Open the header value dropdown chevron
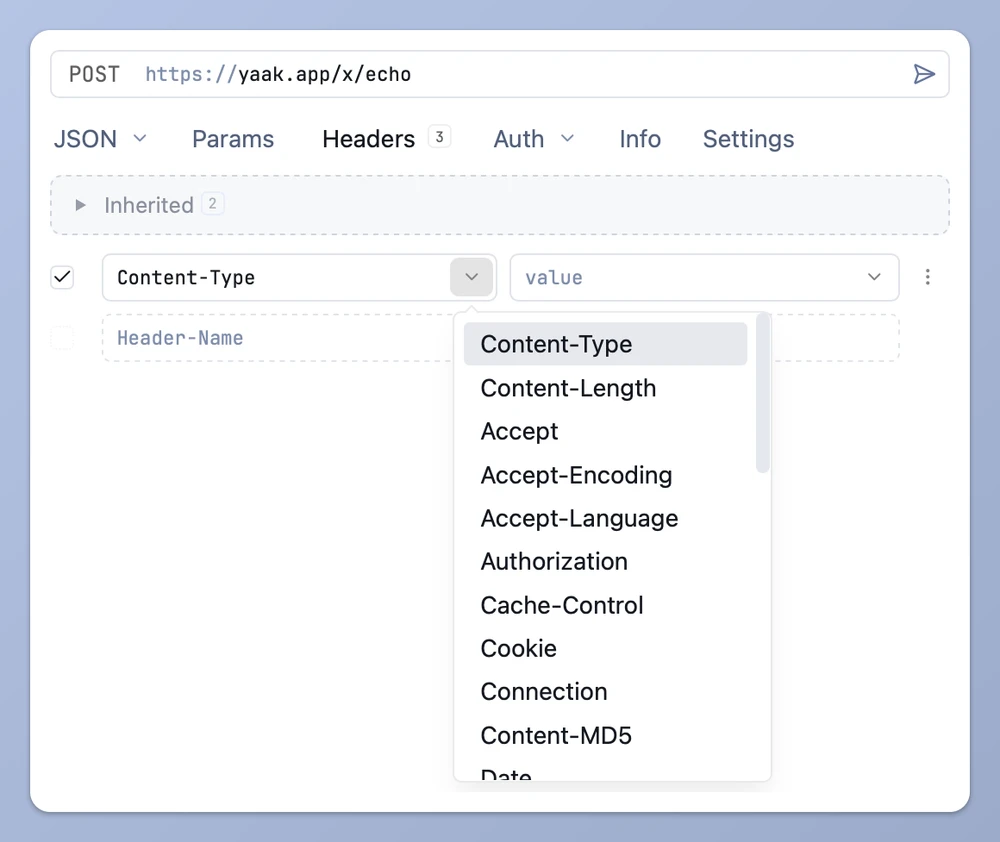This screenshot has width=1000, height=842. pyautogui.click(x=874, y=277)
